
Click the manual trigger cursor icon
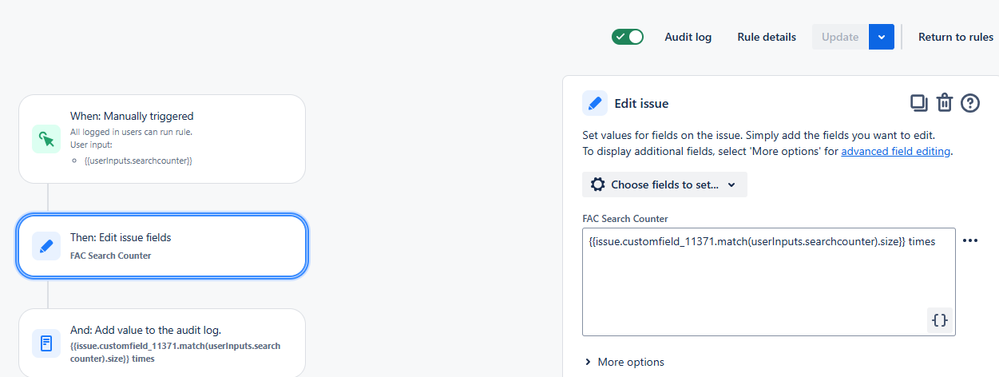[x=46, y=139]
